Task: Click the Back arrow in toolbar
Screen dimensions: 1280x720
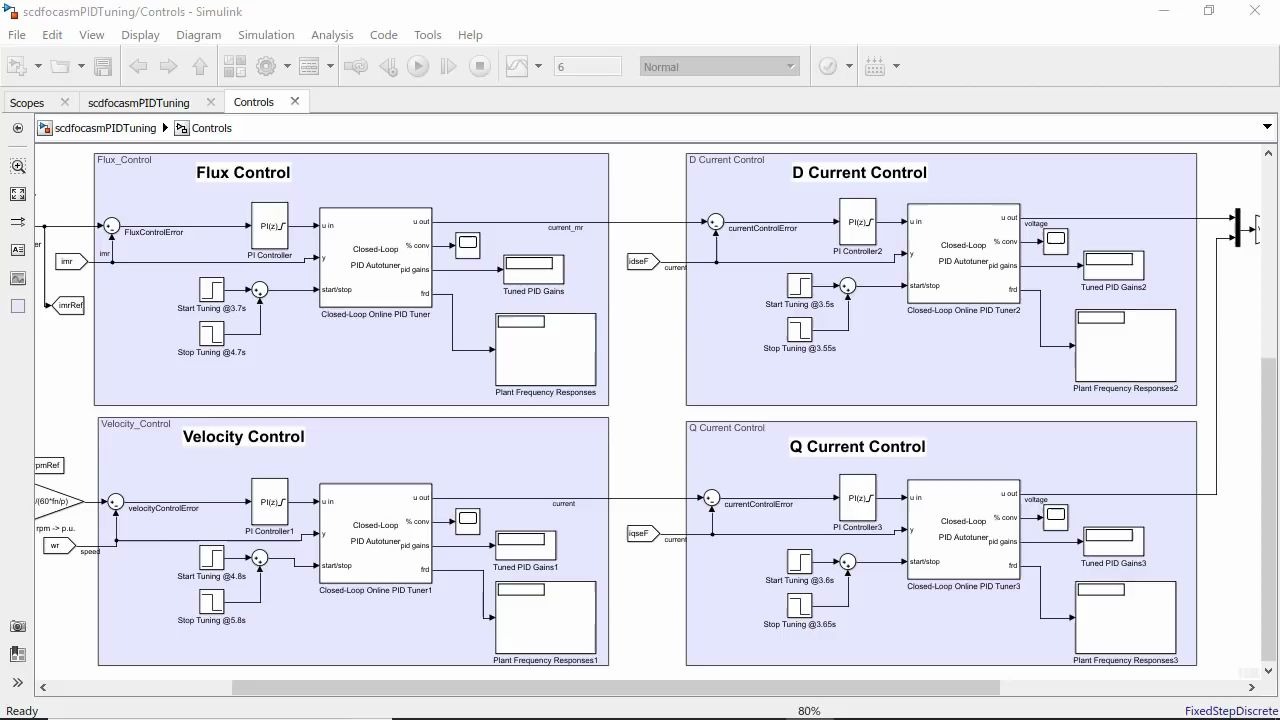Action: tap(139, 66)
